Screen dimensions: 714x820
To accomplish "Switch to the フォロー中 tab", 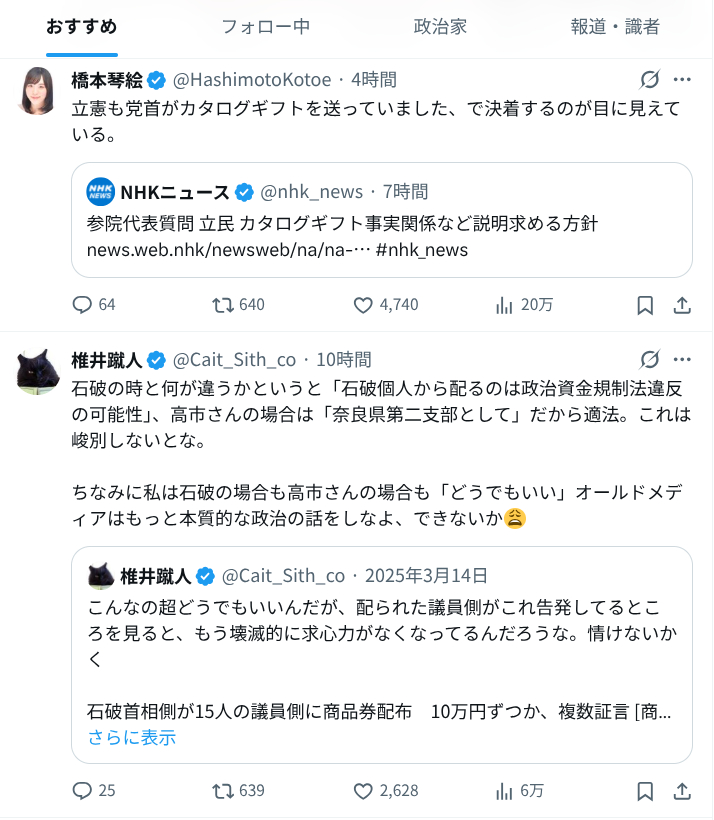I will pos(265,27).
